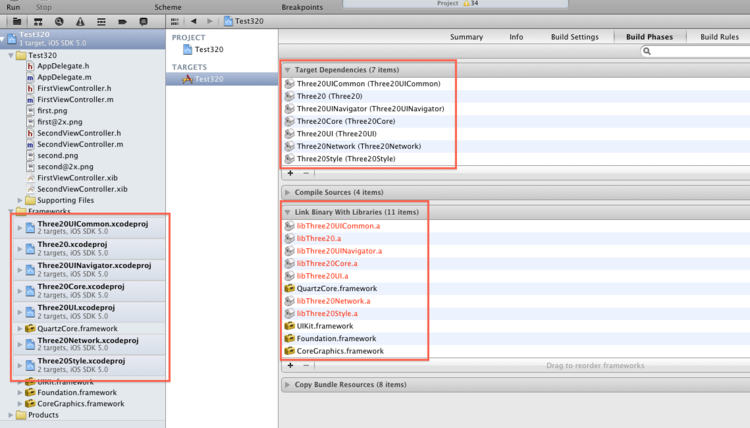750x428 pixels.
Task: Expand the Products folder
Action: click(x=11, y=415)
